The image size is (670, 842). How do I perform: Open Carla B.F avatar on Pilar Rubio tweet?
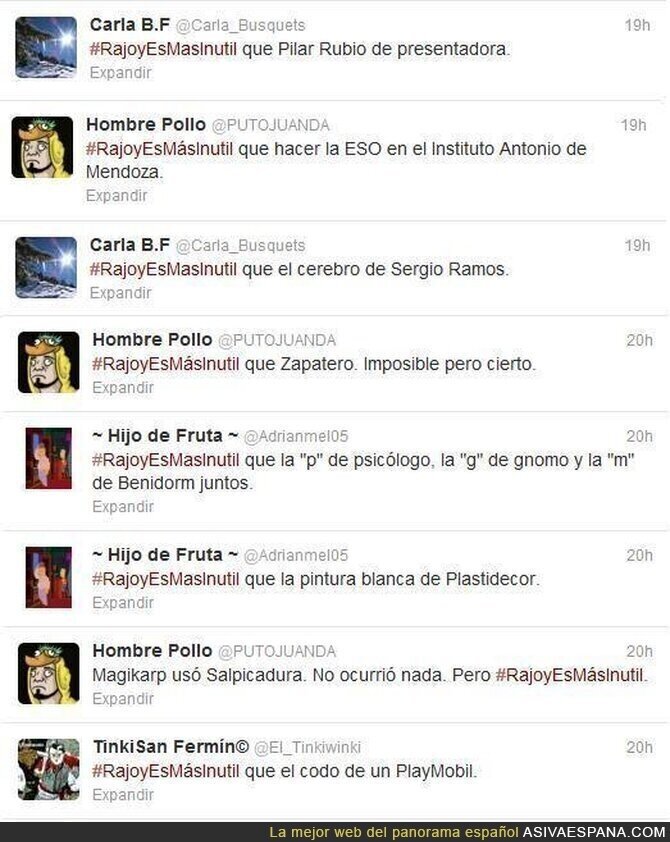coord(46,47)
